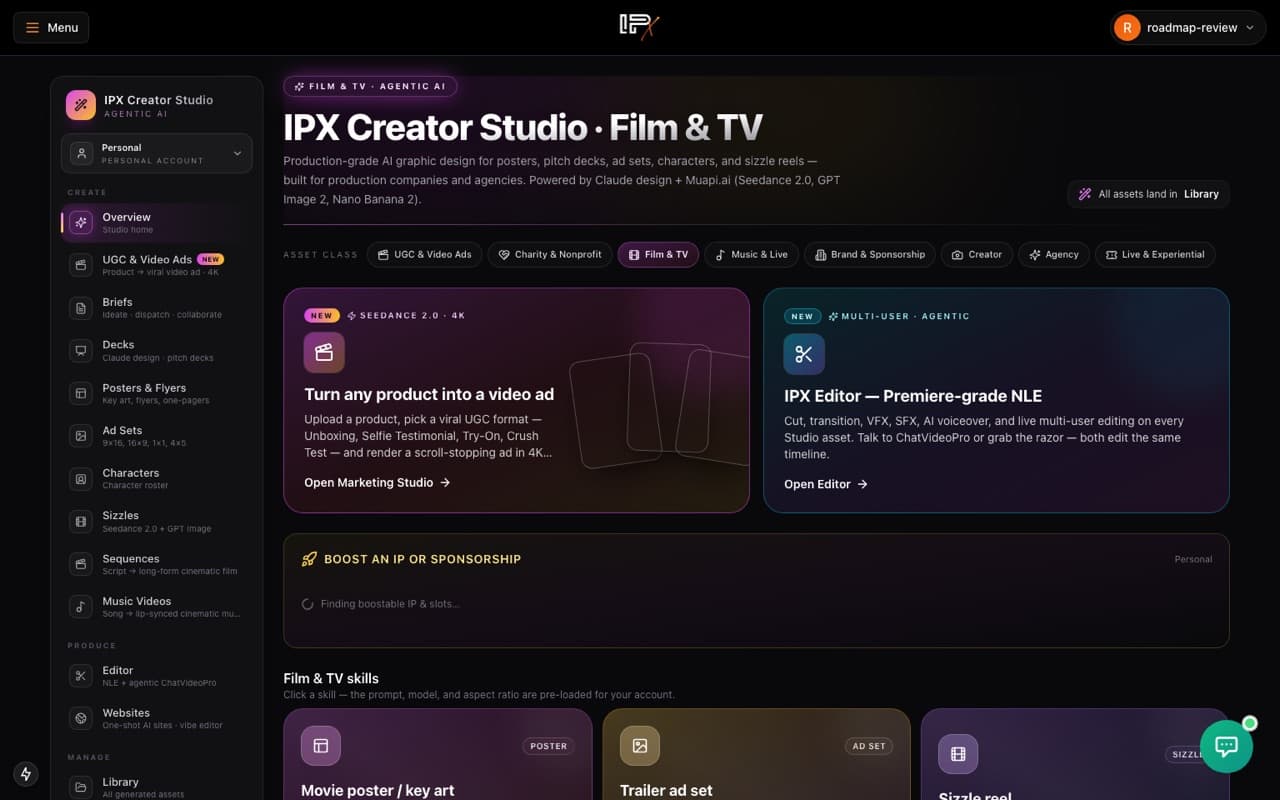Click the Library folder icon
This screenshot has height=800, width=1280.
(81, 787)
